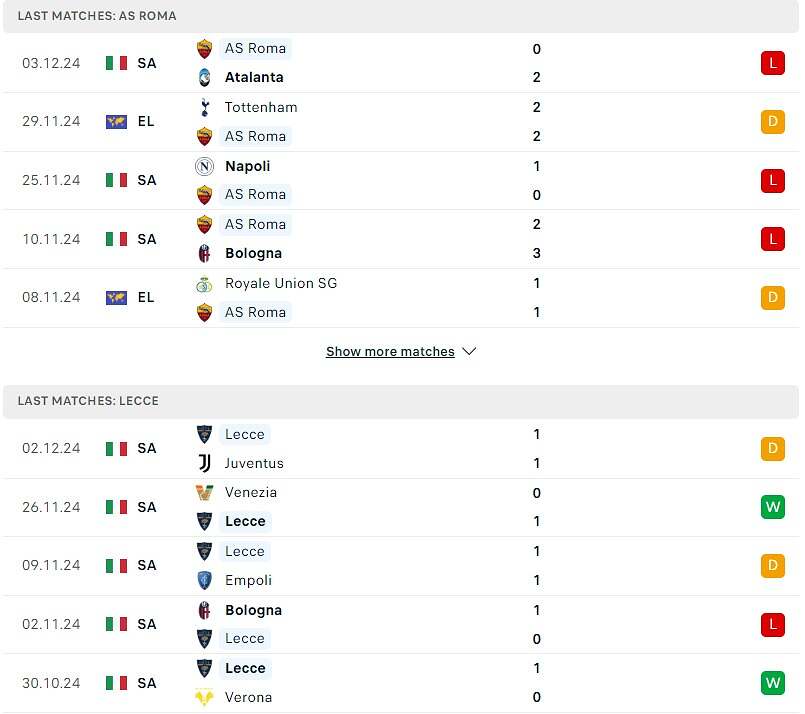The image size is (805, 714).
Task: Click the Venezia team crest
Action: click(204, 493)
